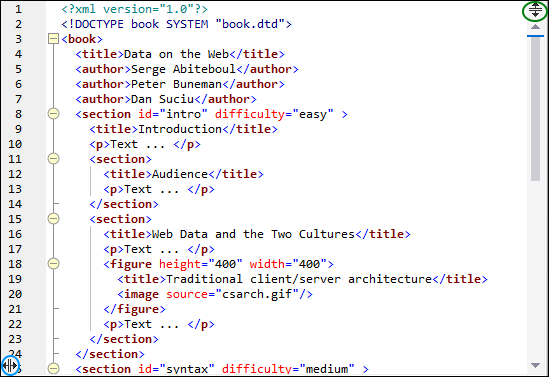Click line number 1 in the margin
Image resolution: width=549 pixels, height=377 pixels.
coord(18,9)
